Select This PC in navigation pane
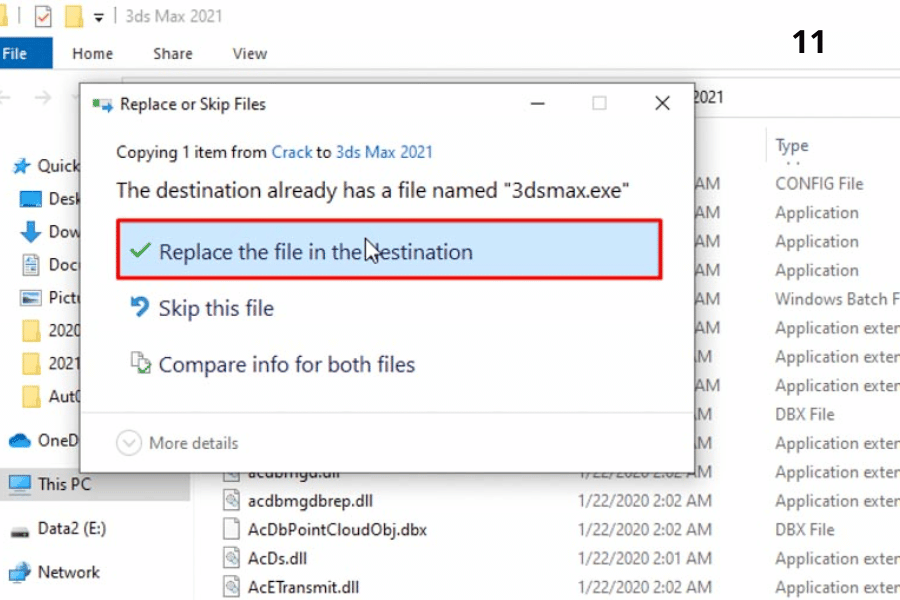This screenshot has width=900, height=600. tap(65, 484)
